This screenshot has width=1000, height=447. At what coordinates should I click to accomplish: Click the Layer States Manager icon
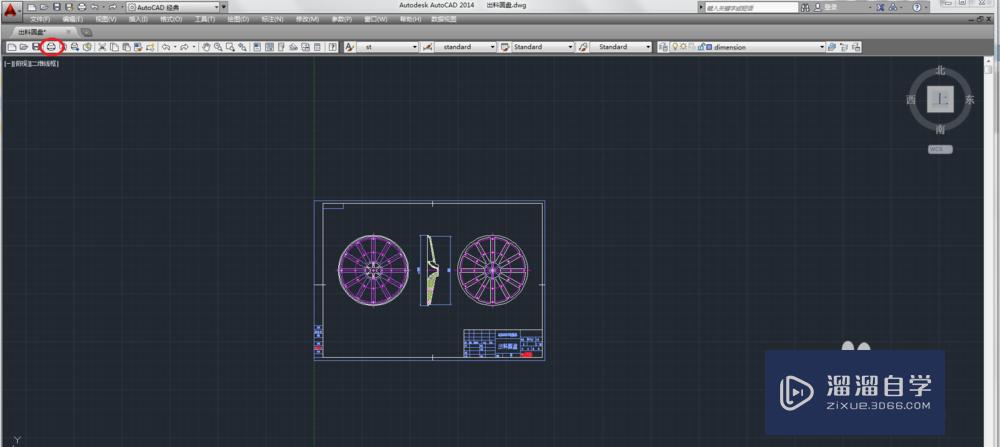coord(856,47)
